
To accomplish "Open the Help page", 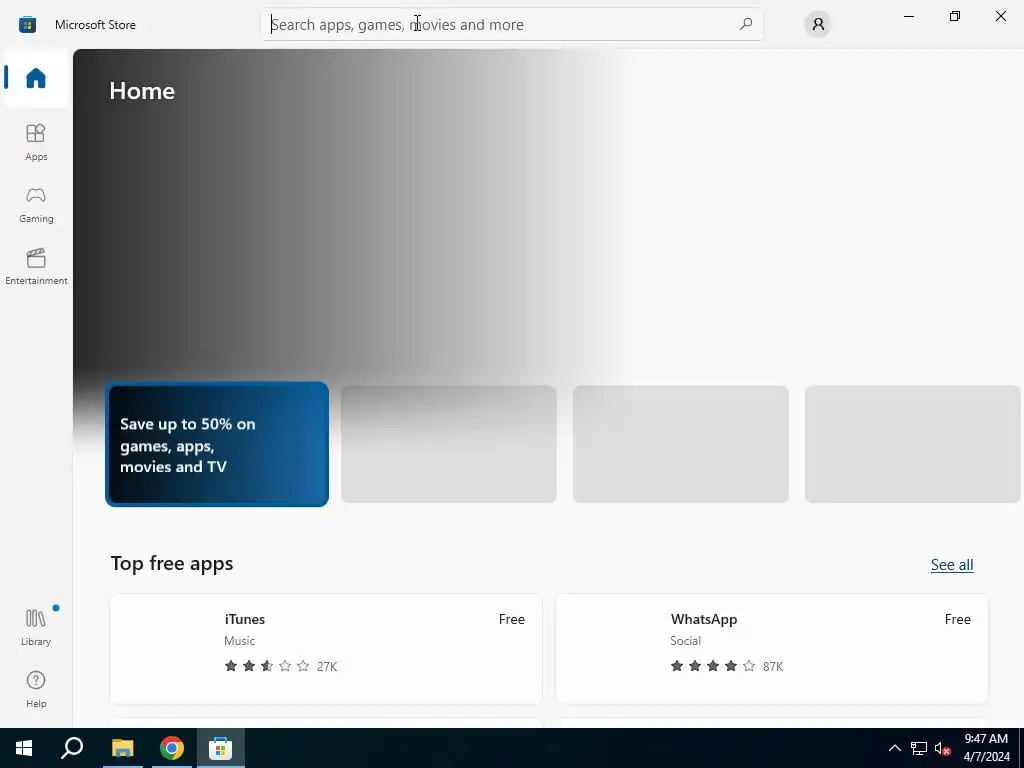I will tap(36, 689).
